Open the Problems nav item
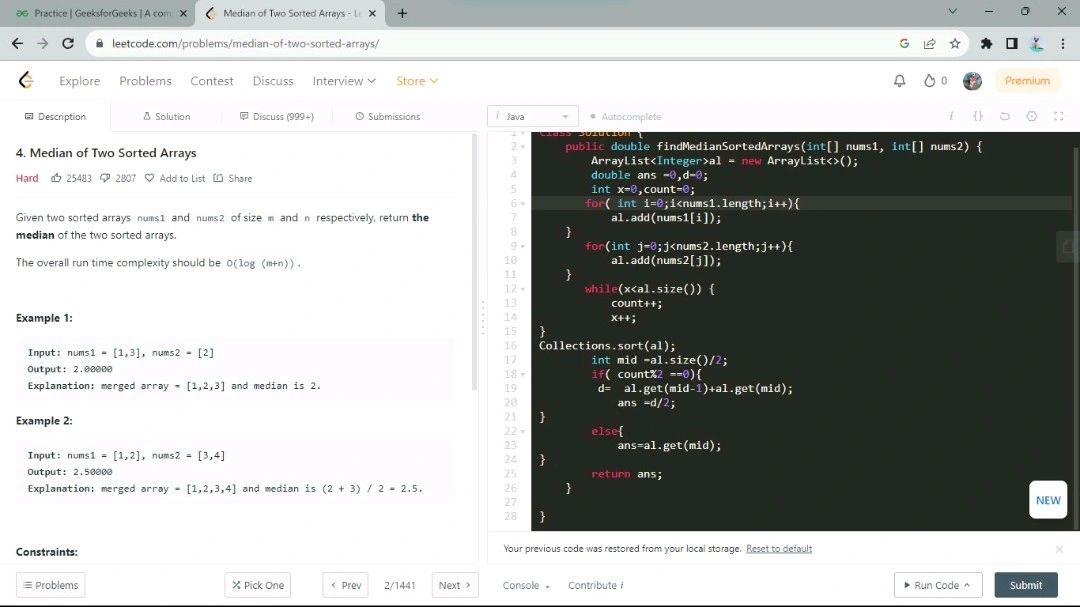The width and height of the screenshot is (1080, 607). (x=145, y=81)
